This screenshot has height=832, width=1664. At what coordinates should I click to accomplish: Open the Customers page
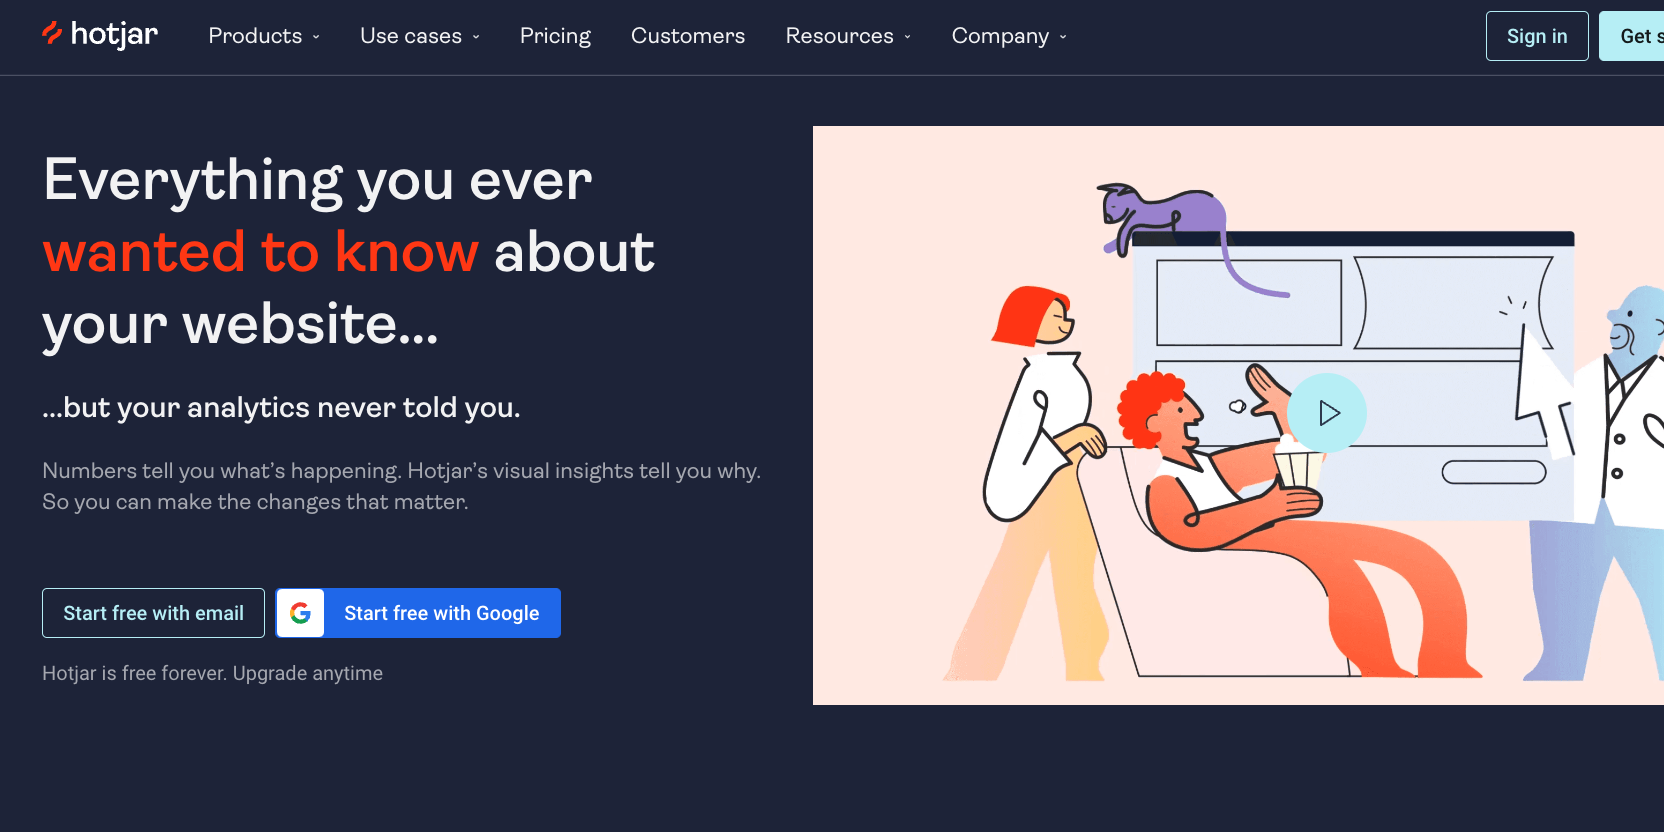pos(688,36)
